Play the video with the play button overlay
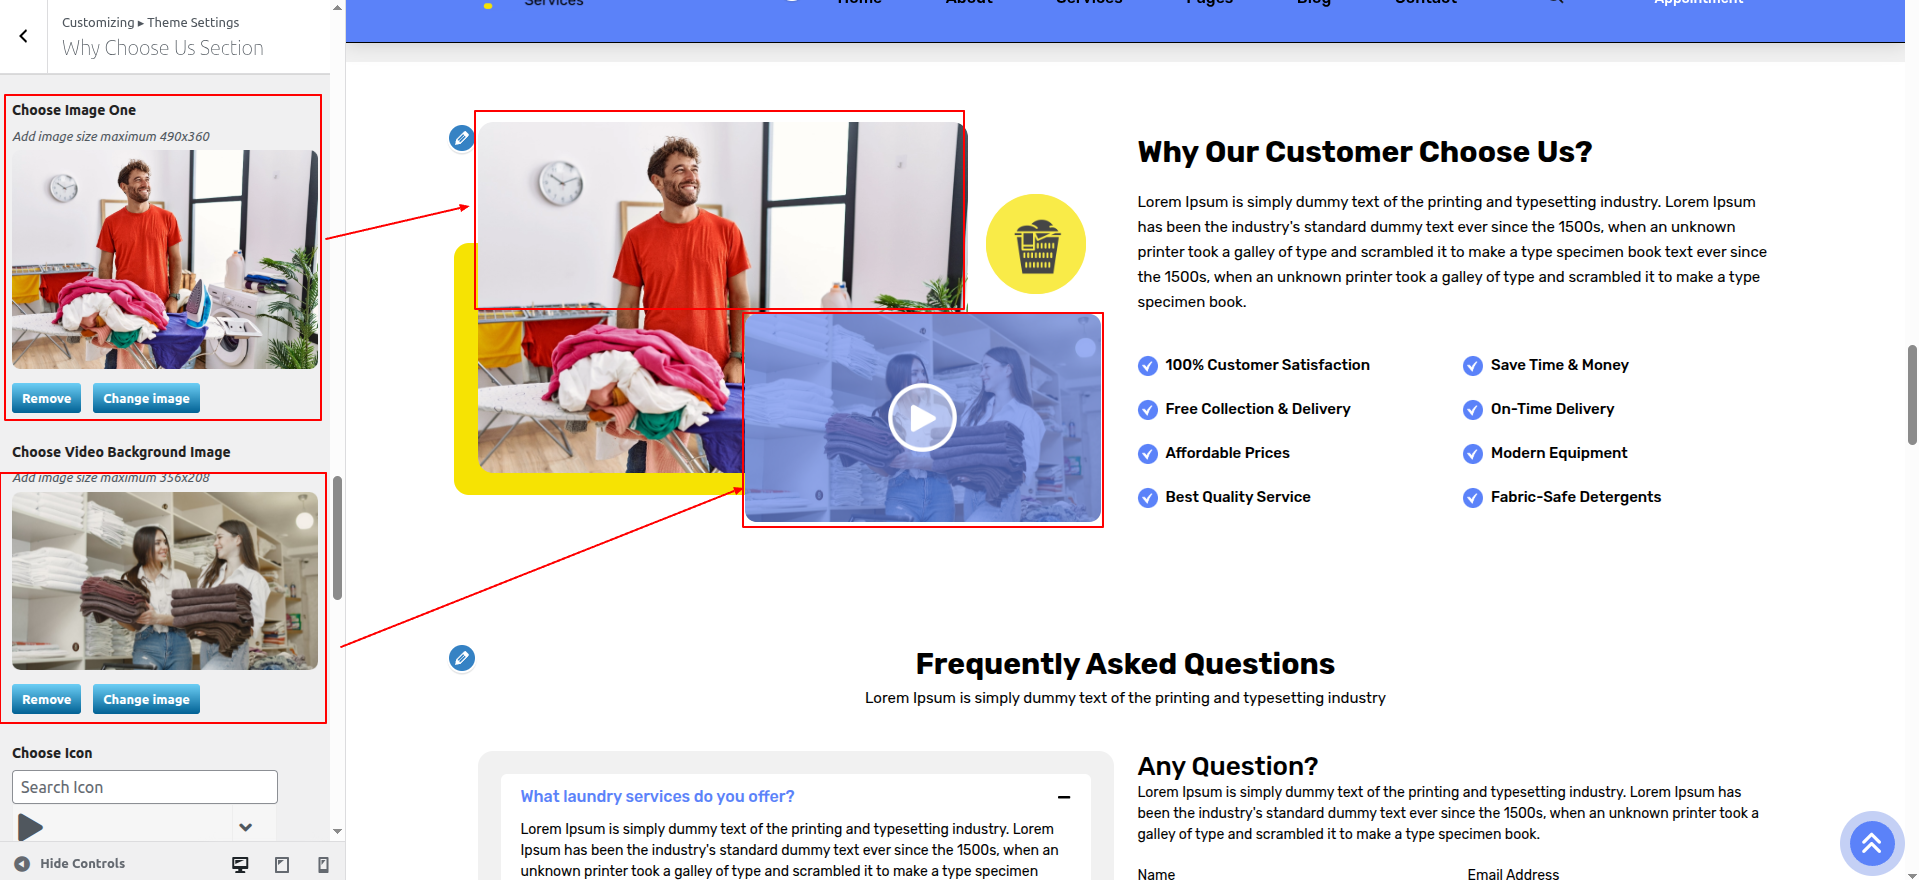The image size is (1919, 880). click(922, 418)
